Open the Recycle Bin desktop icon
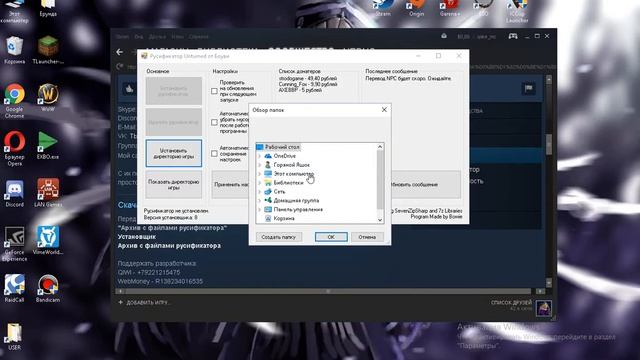Image resolution: width=640 pixels, height=360 pixels. pyautogui.click(x=15, y=50)
